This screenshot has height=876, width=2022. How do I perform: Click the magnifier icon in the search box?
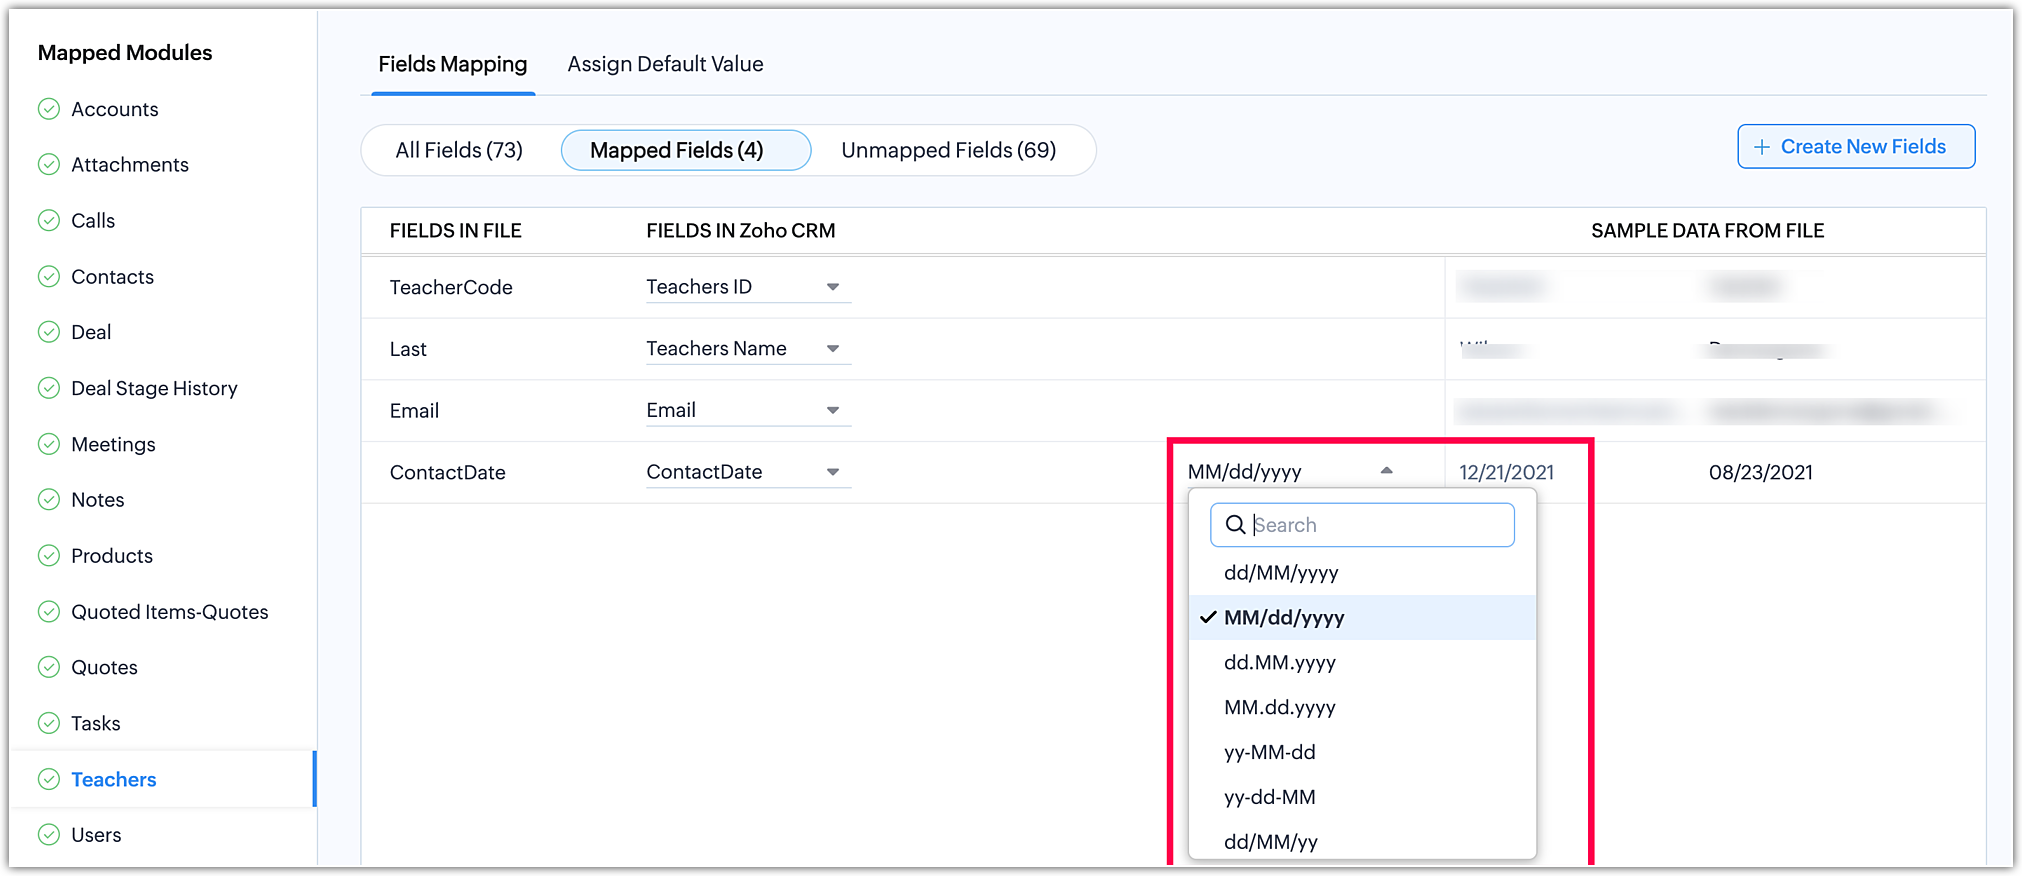pyautogui.click(x=1235, y=525)
